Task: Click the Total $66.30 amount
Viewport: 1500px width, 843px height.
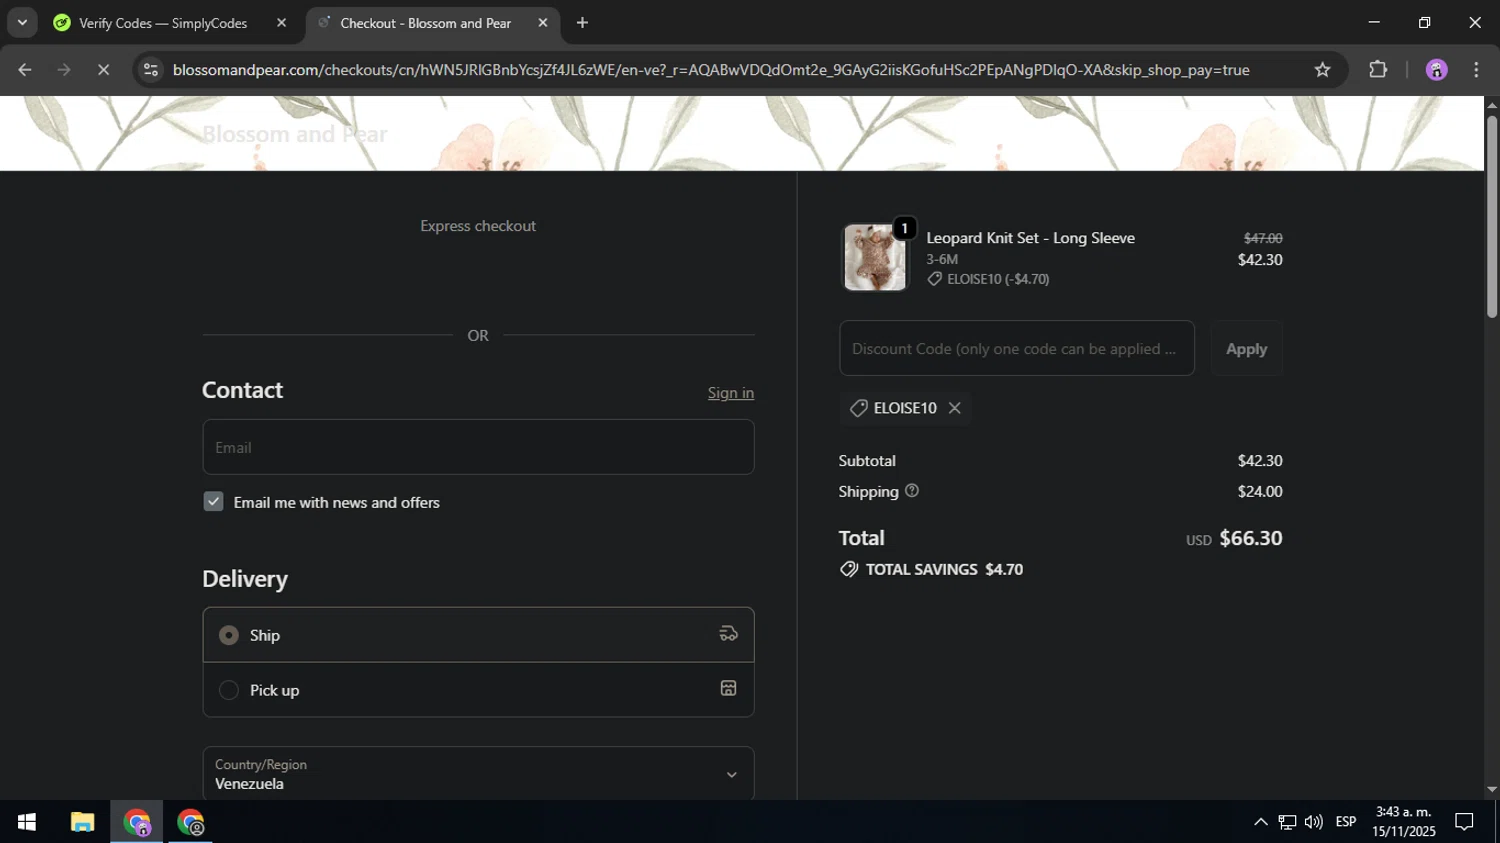Action: pos(1250,538)
